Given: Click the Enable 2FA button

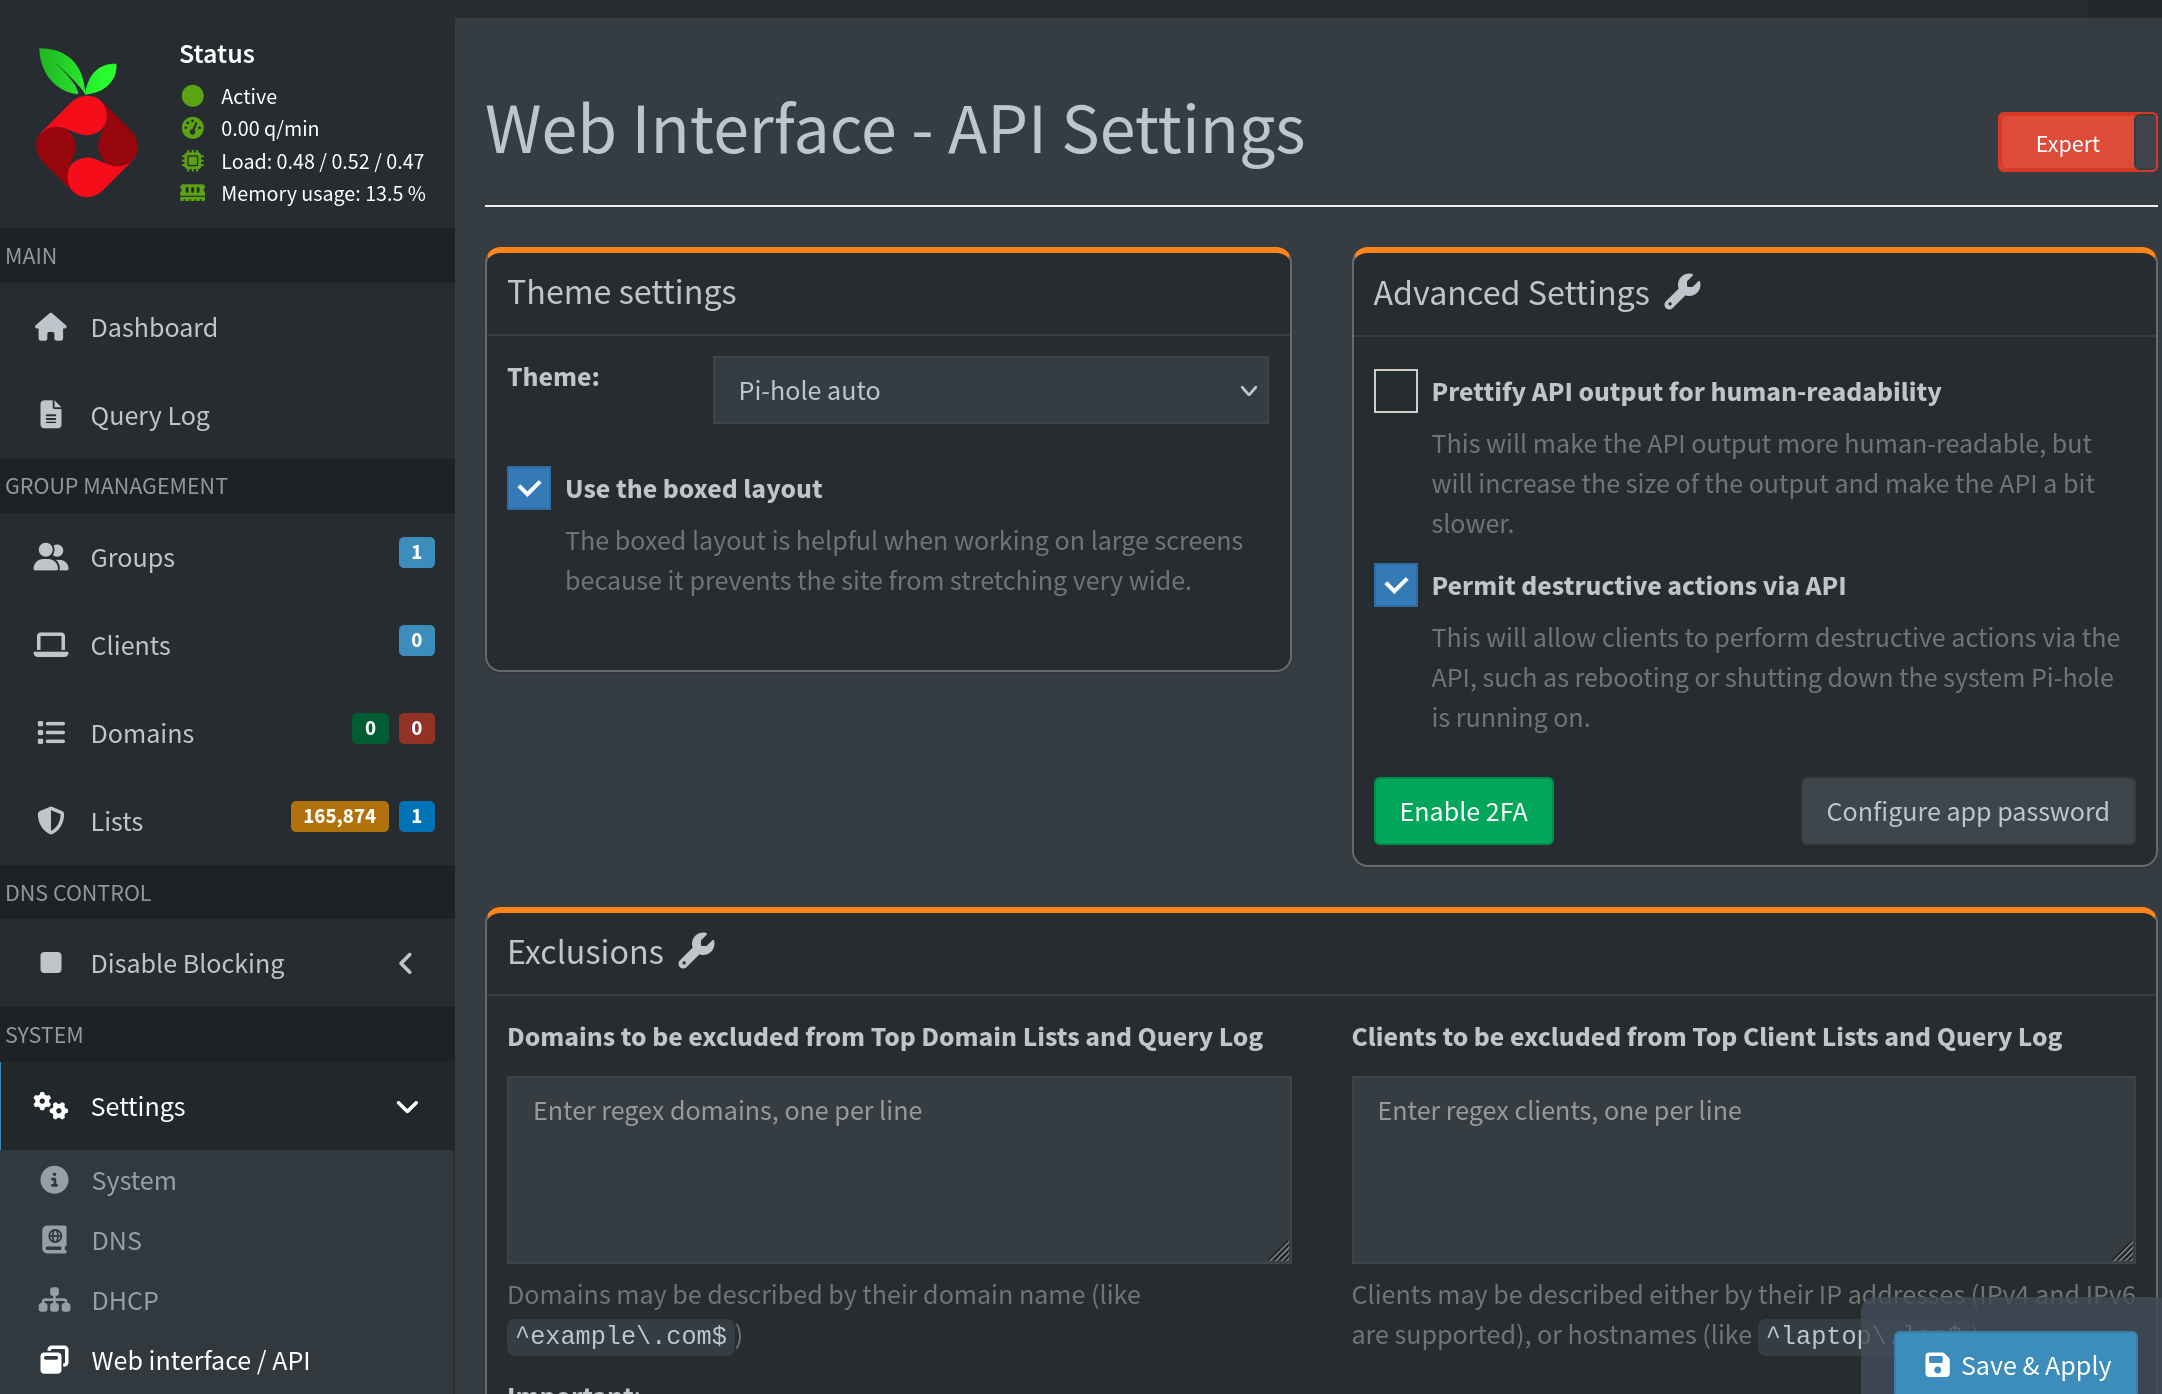Looking at the screenshot, I should (1463, 811).
